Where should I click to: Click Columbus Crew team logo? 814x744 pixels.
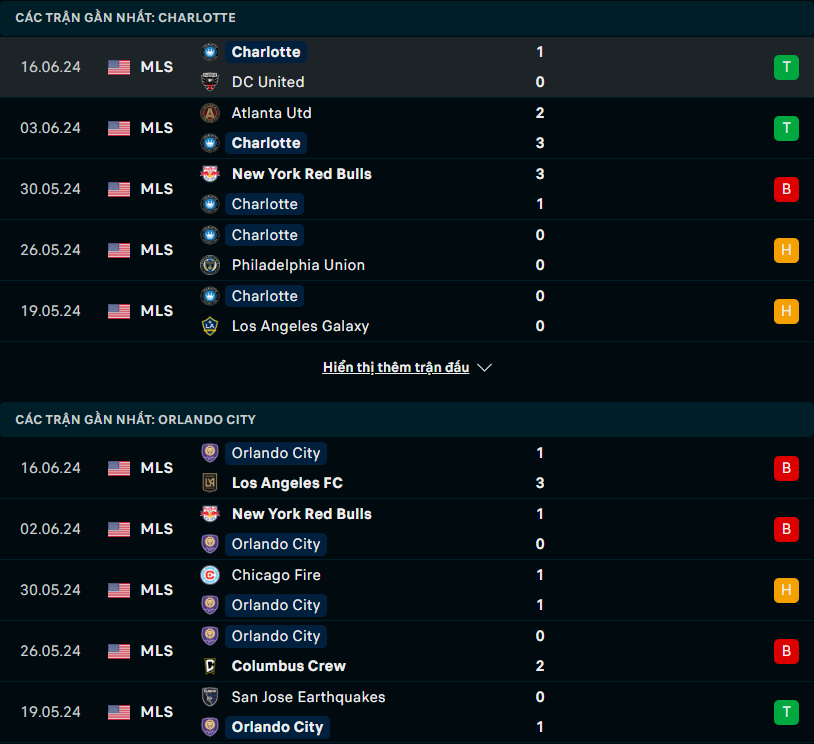[210, 666]
